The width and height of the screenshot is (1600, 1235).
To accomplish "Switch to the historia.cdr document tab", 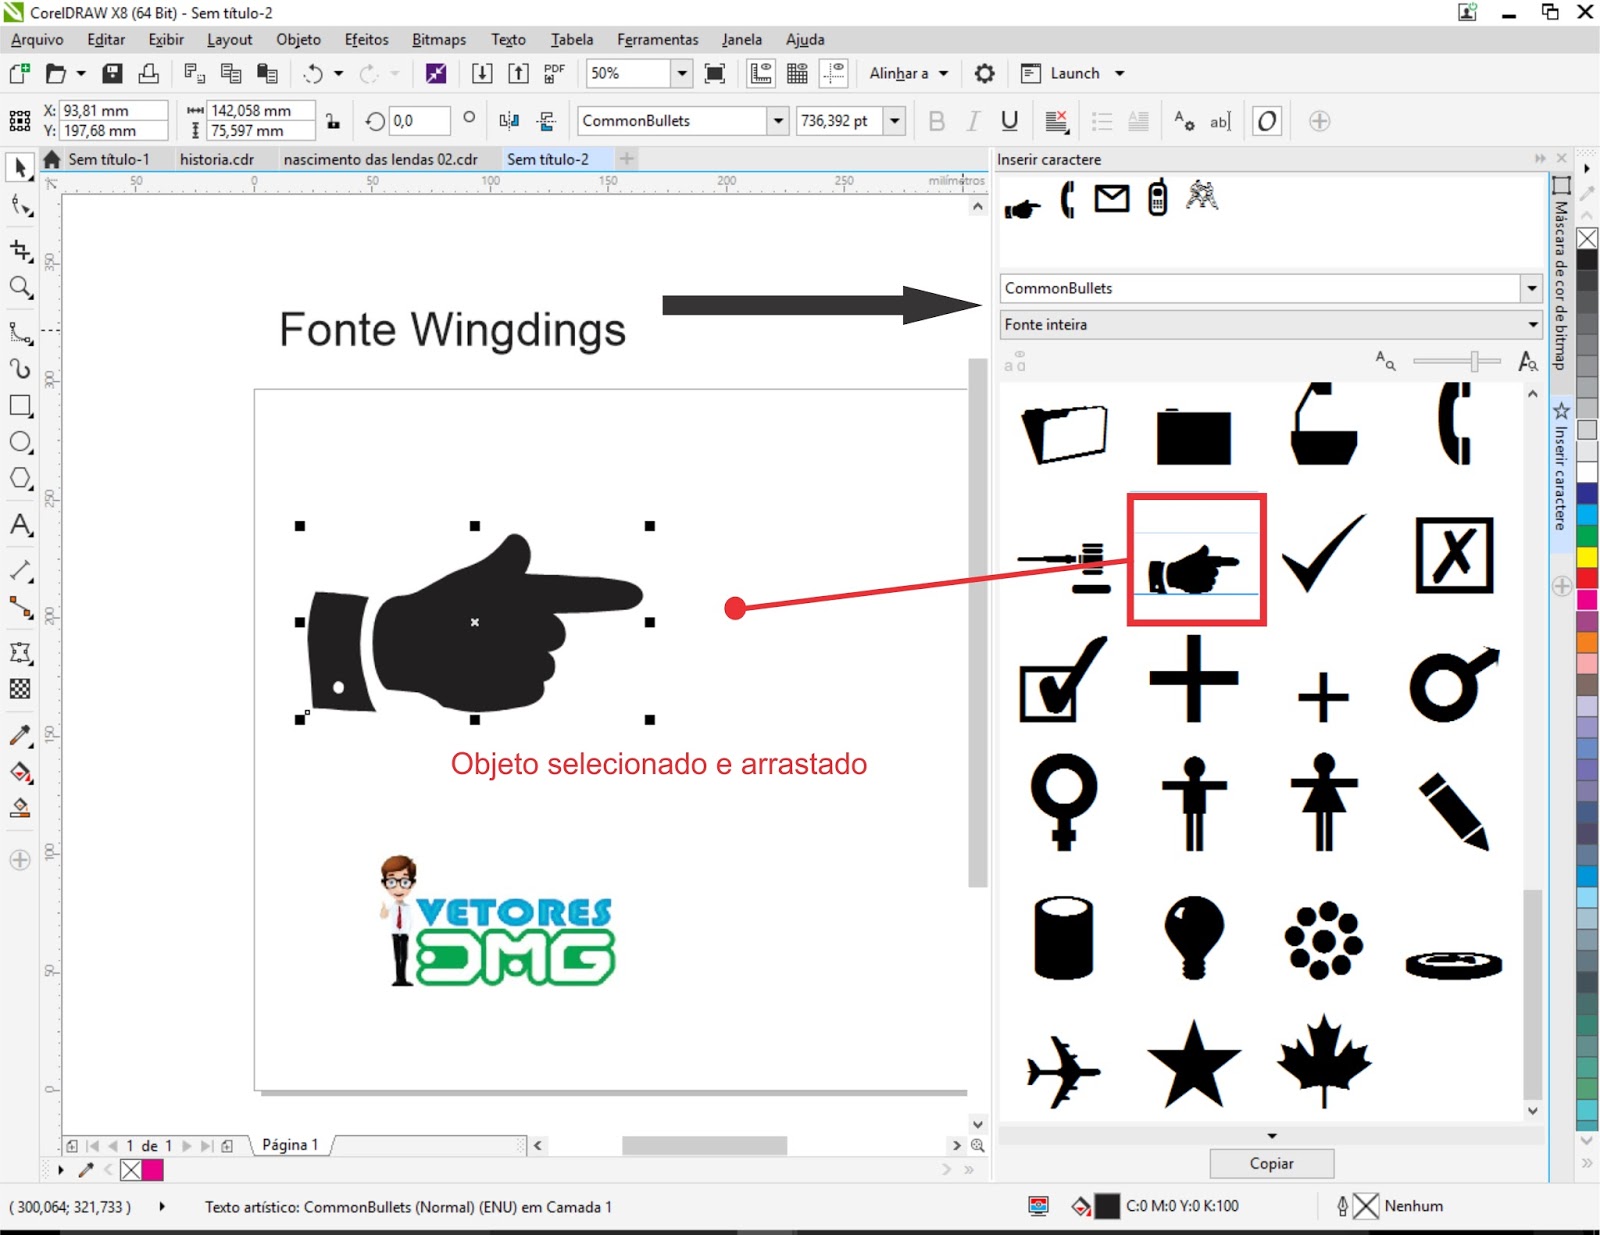I will click(217, 158).
